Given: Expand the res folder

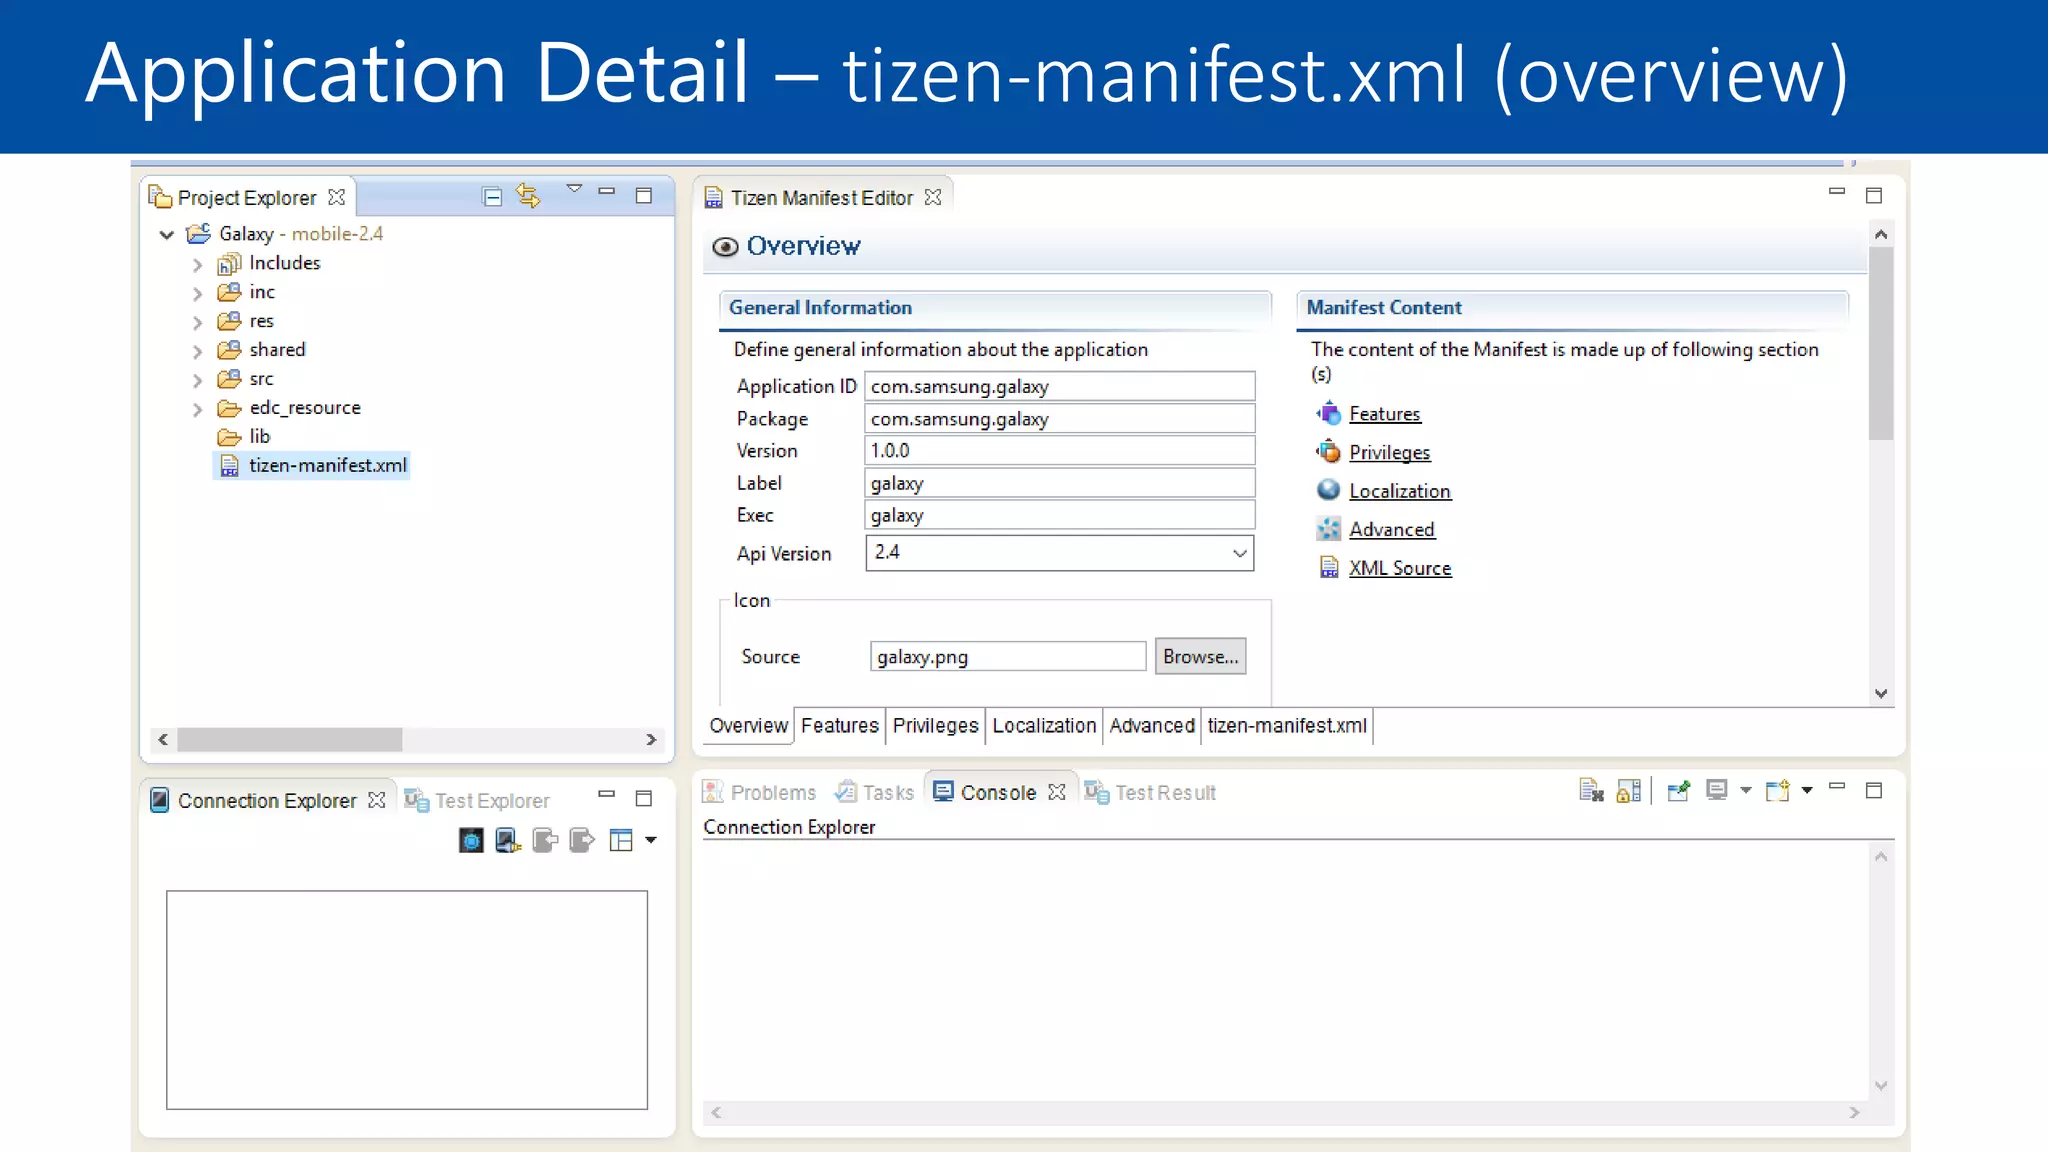Looking at the screenshot, I should click(x=197, y=323).
